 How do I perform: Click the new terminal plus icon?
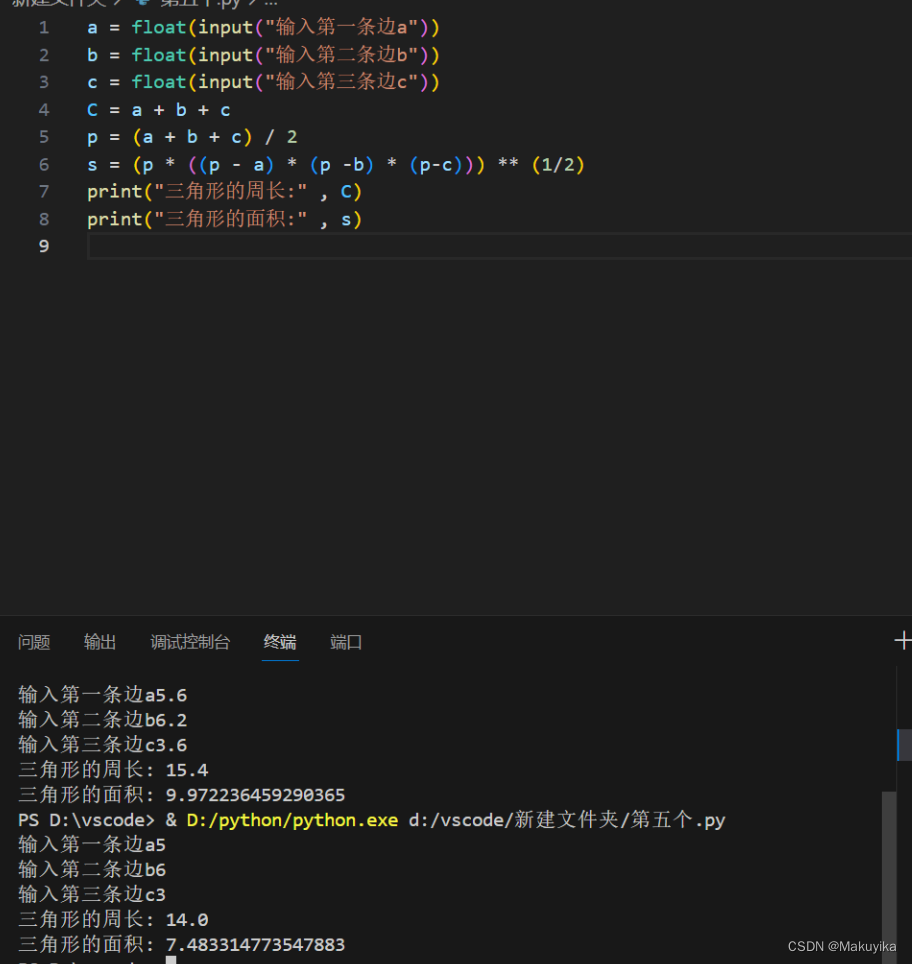coord(903,641)
